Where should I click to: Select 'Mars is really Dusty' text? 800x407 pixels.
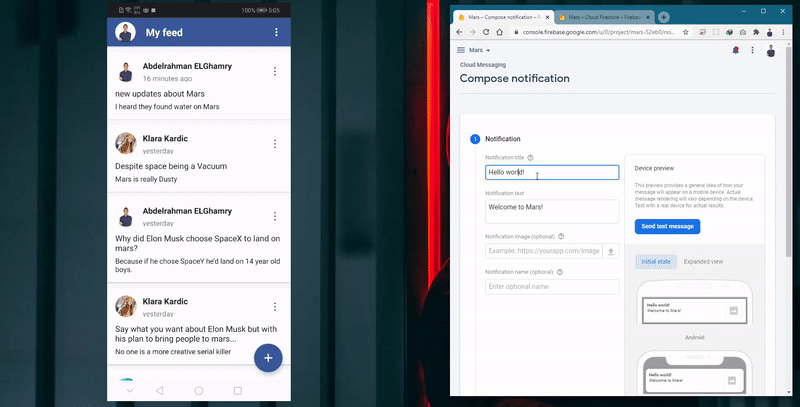tap(146, 179)
